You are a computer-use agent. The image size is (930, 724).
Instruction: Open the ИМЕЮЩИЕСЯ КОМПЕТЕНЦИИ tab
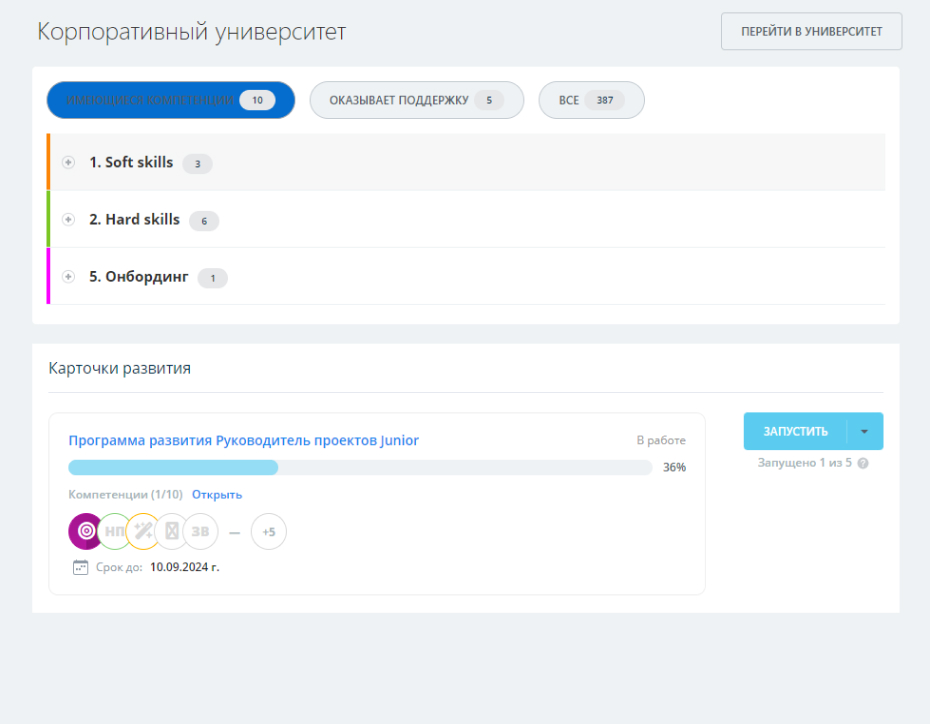171,100
